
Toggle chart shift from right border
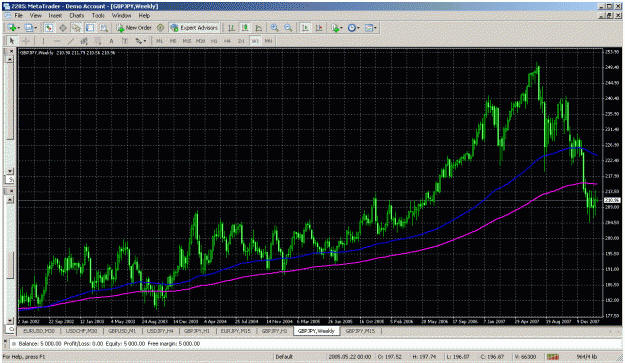(319, 28)
